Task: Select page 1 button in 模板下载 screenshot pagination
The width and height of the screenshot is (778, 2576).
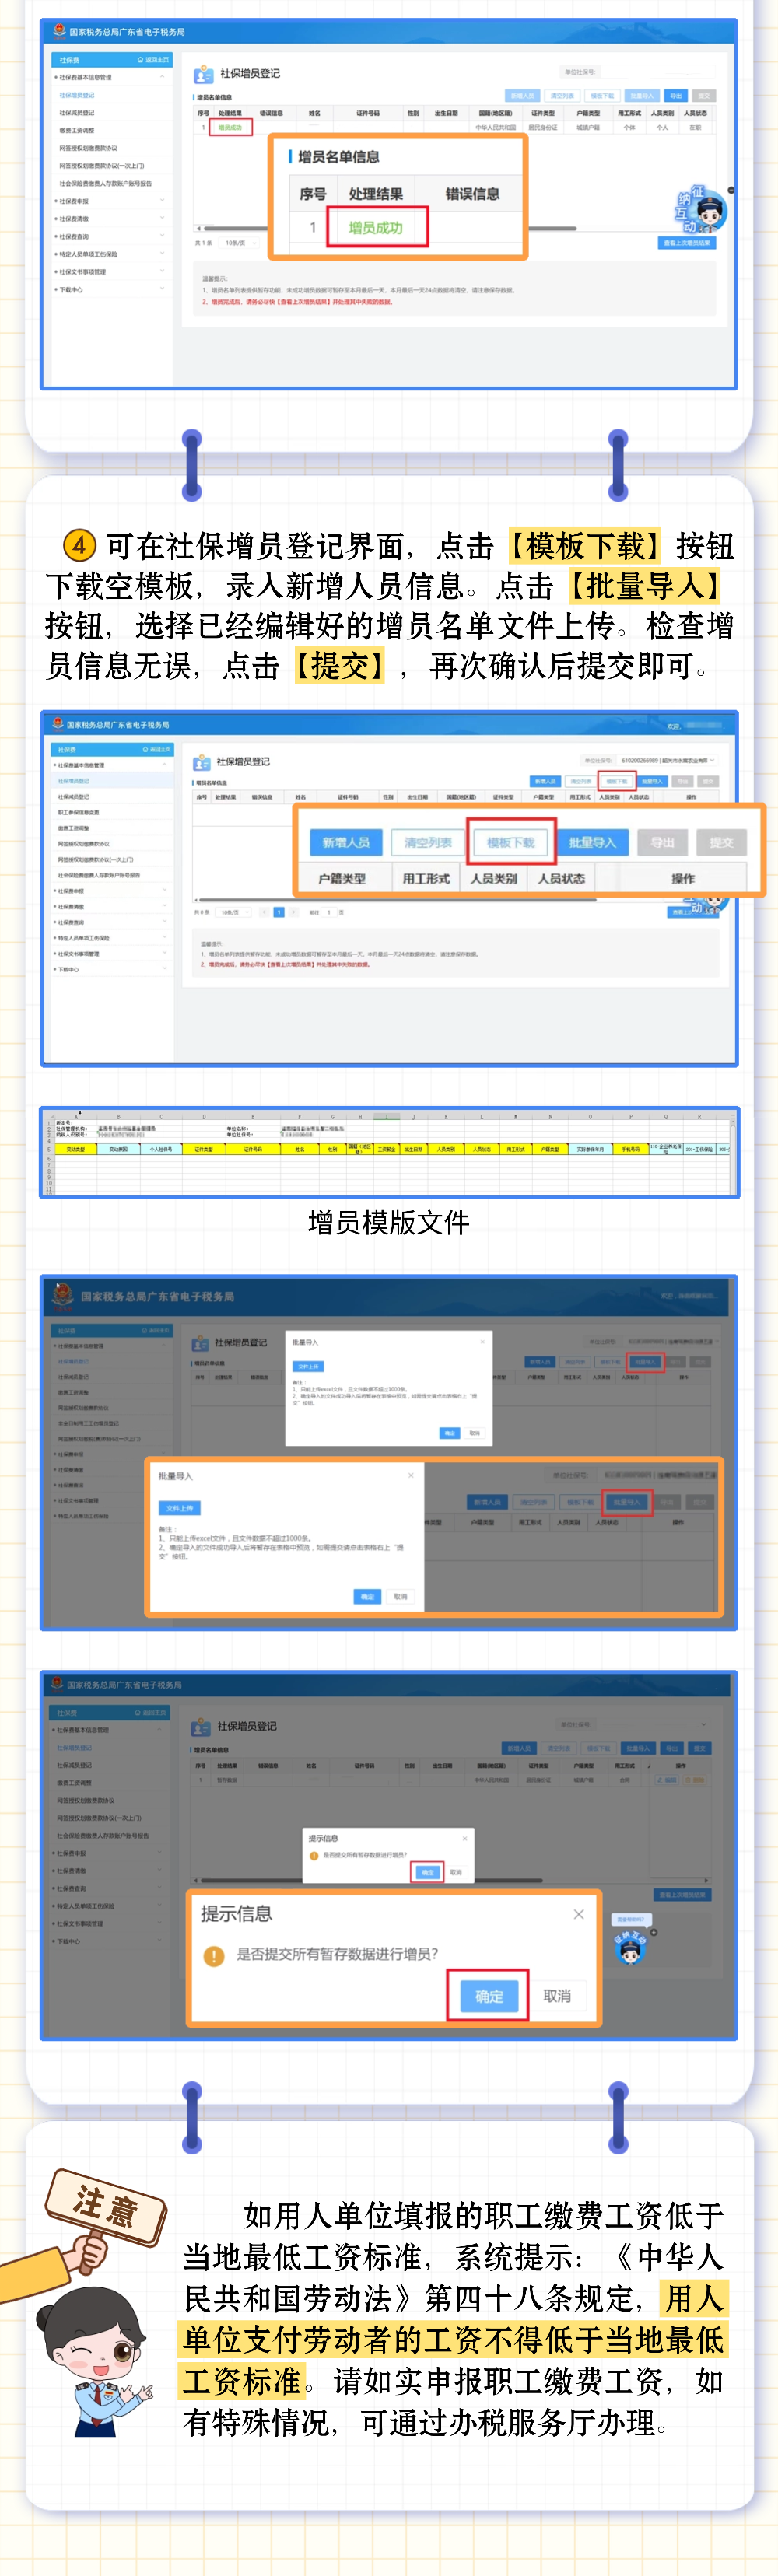Action: pos(279,912)
